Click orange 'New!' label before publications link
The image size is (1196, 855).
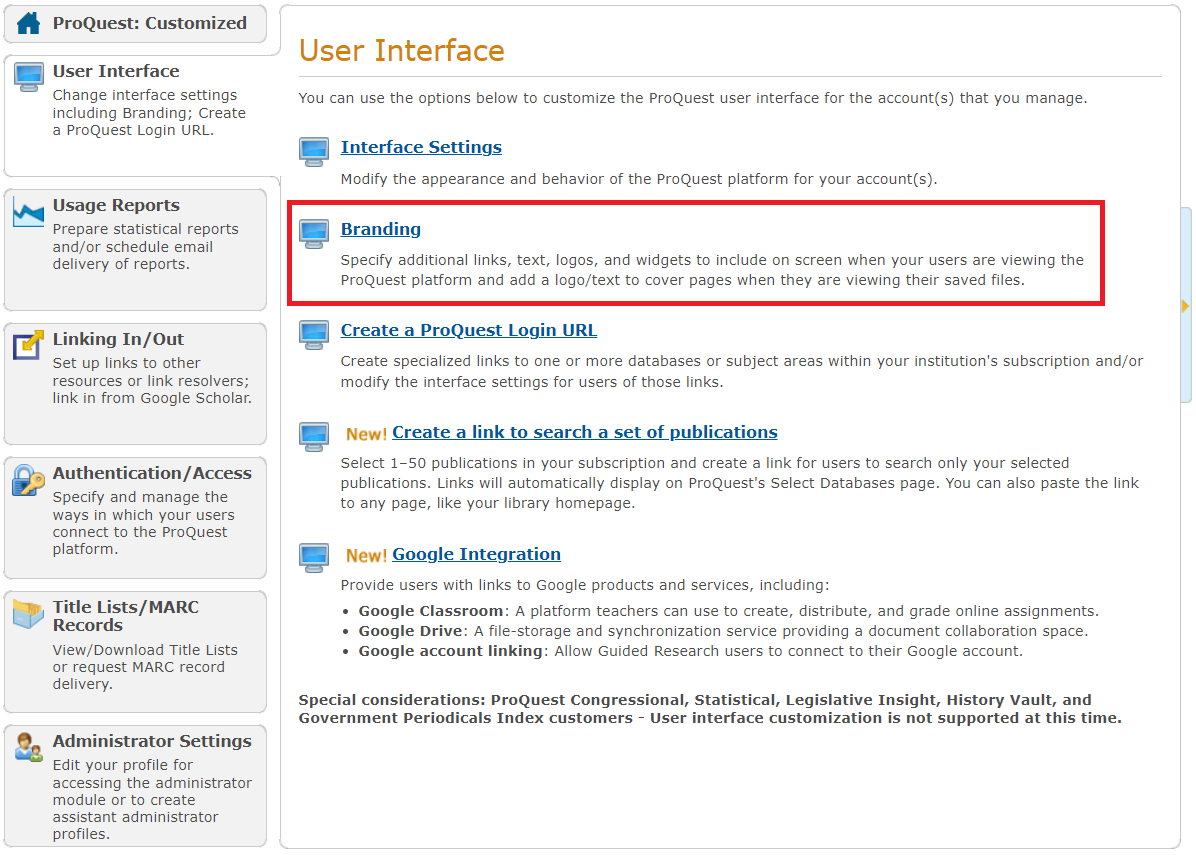coord(366,434)
